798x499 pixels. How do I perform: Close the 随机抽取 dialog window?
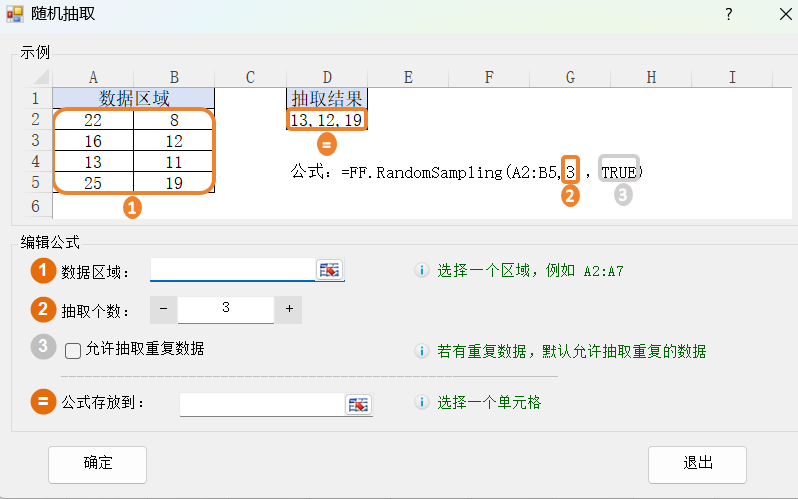774,14
